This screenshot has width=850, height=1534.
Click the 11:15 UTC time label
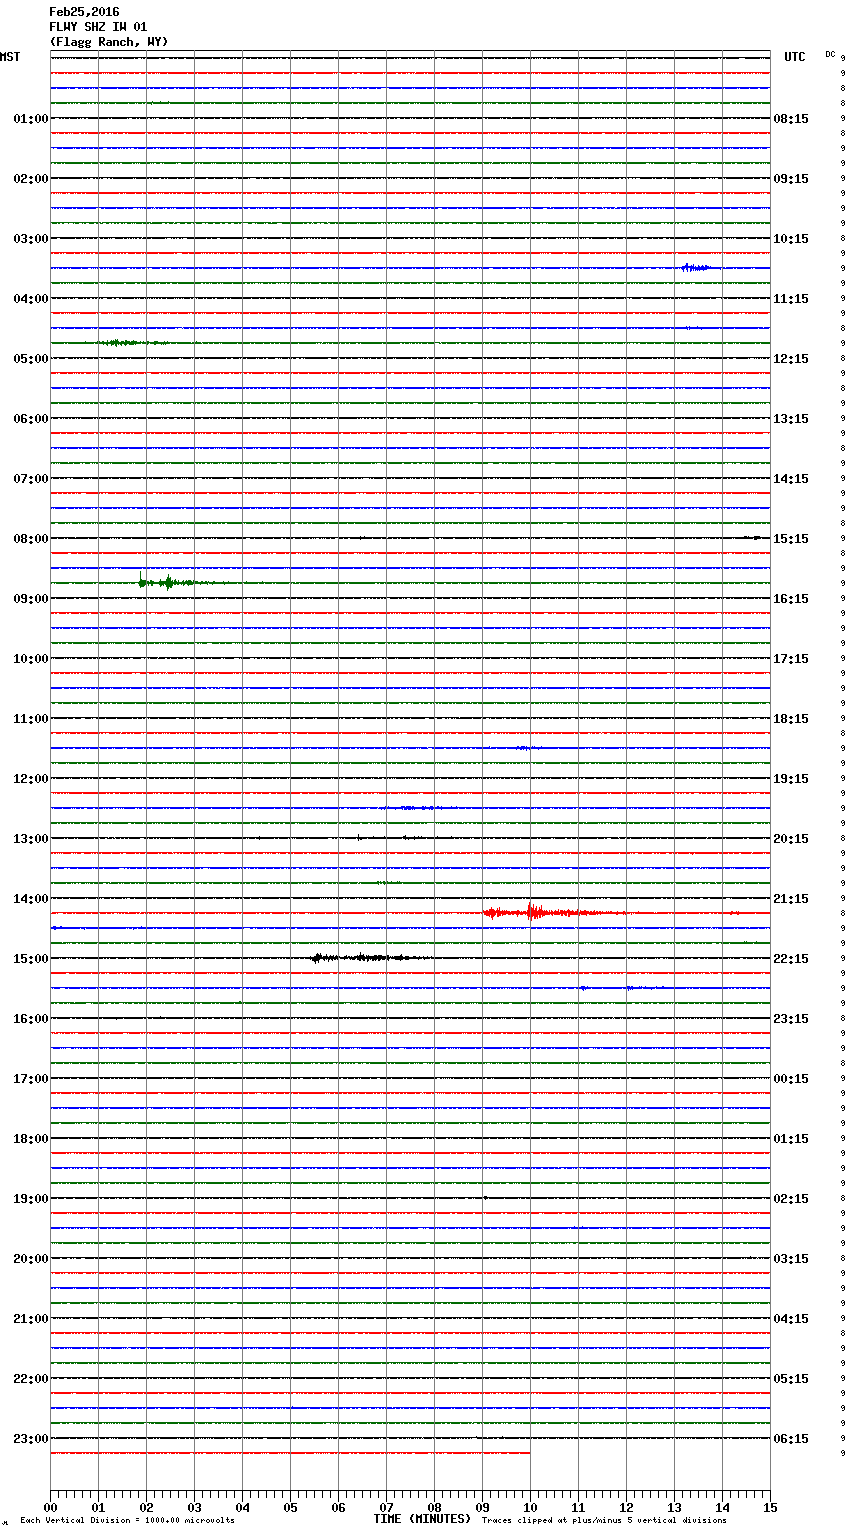[x=791, y=299]
